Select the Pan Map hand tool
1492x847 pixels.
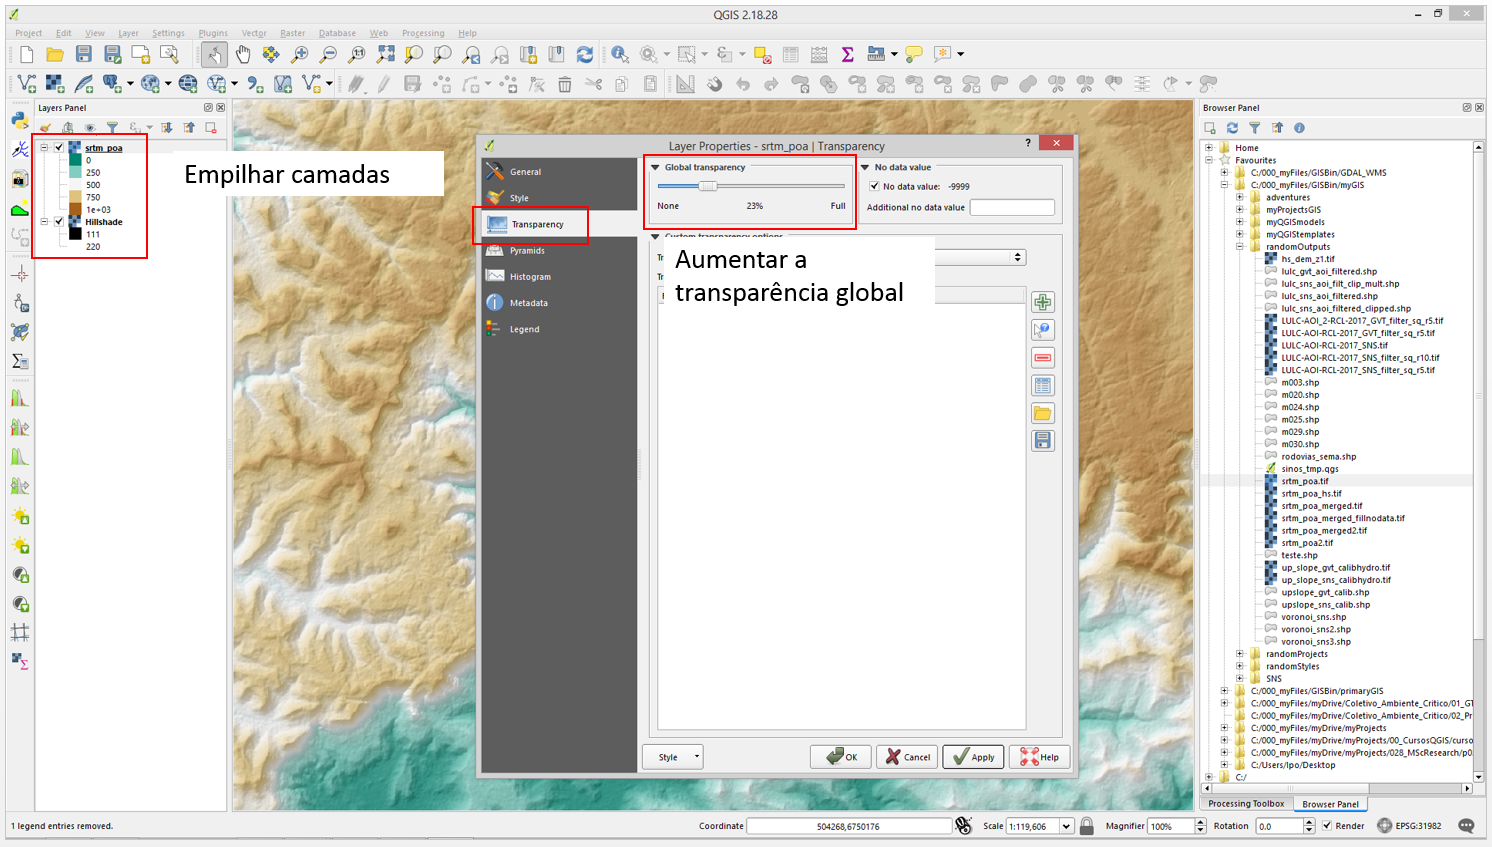242,54
